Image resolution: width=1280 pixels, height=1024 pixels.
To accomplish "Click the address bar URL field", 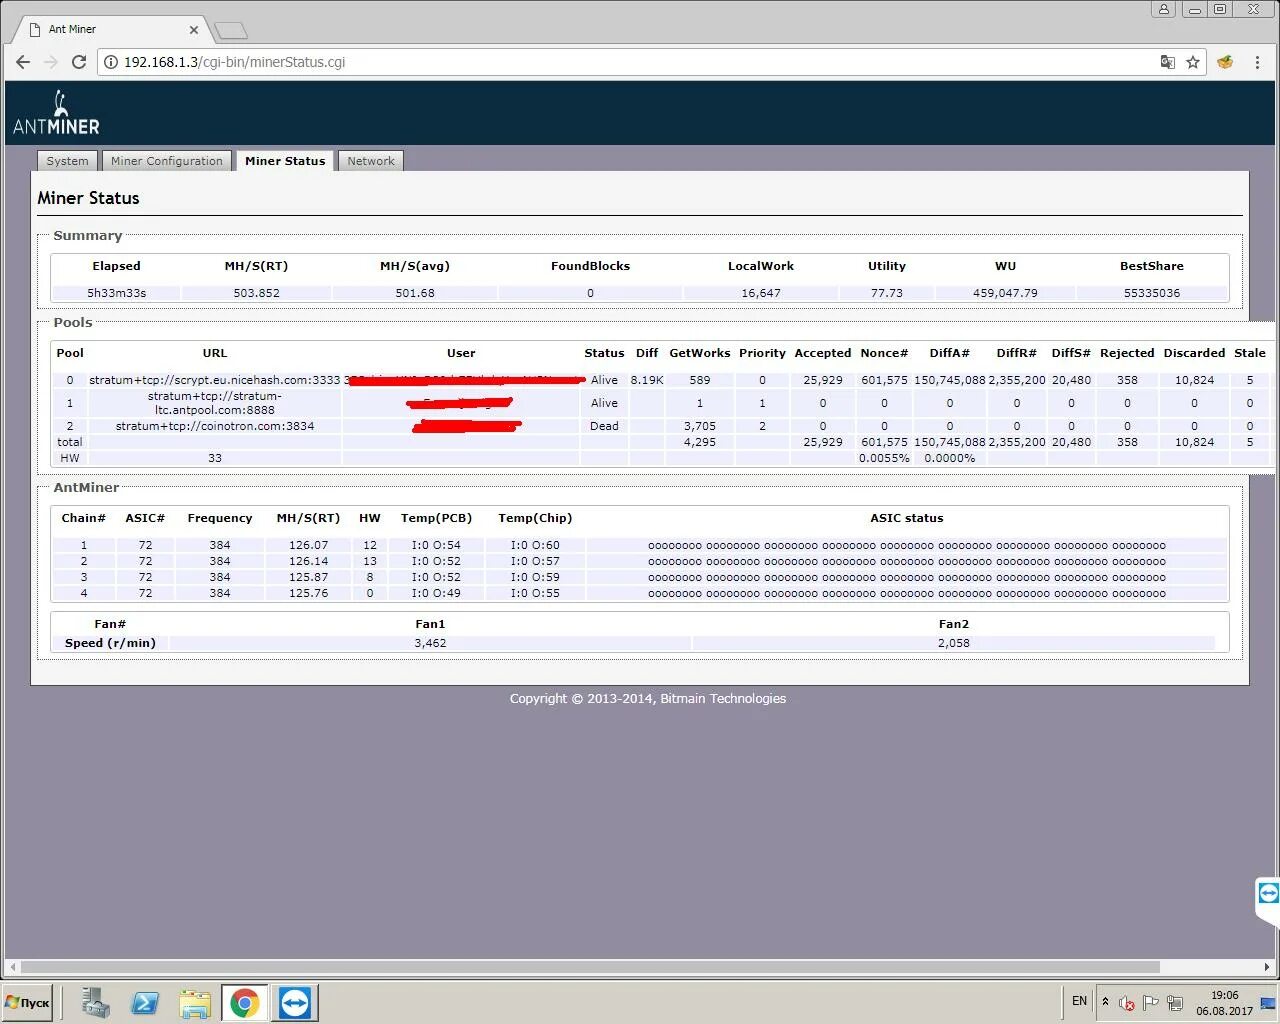I will pyautogui.click(x=640, y=62).
